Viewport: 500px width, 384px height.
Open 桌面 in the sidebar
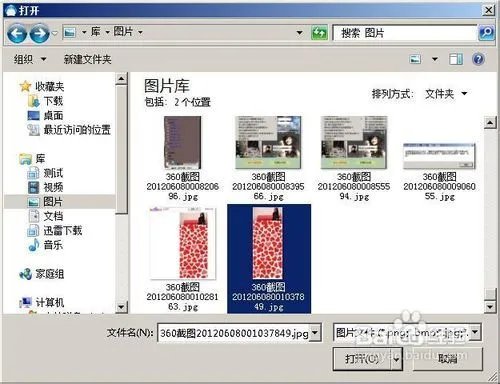point(45,115)
